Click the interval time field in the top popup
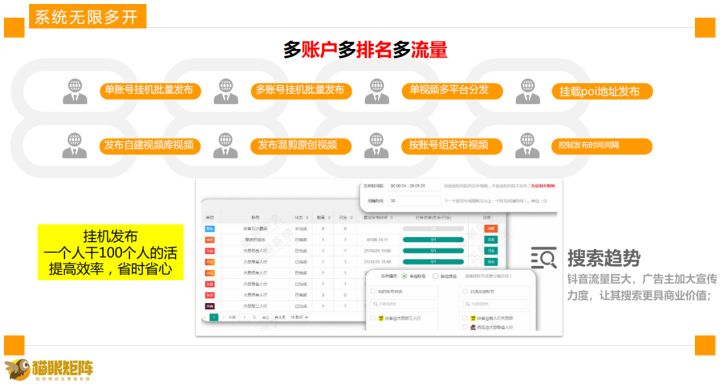Viewport: 720px width, 385px height. [415, 201]
